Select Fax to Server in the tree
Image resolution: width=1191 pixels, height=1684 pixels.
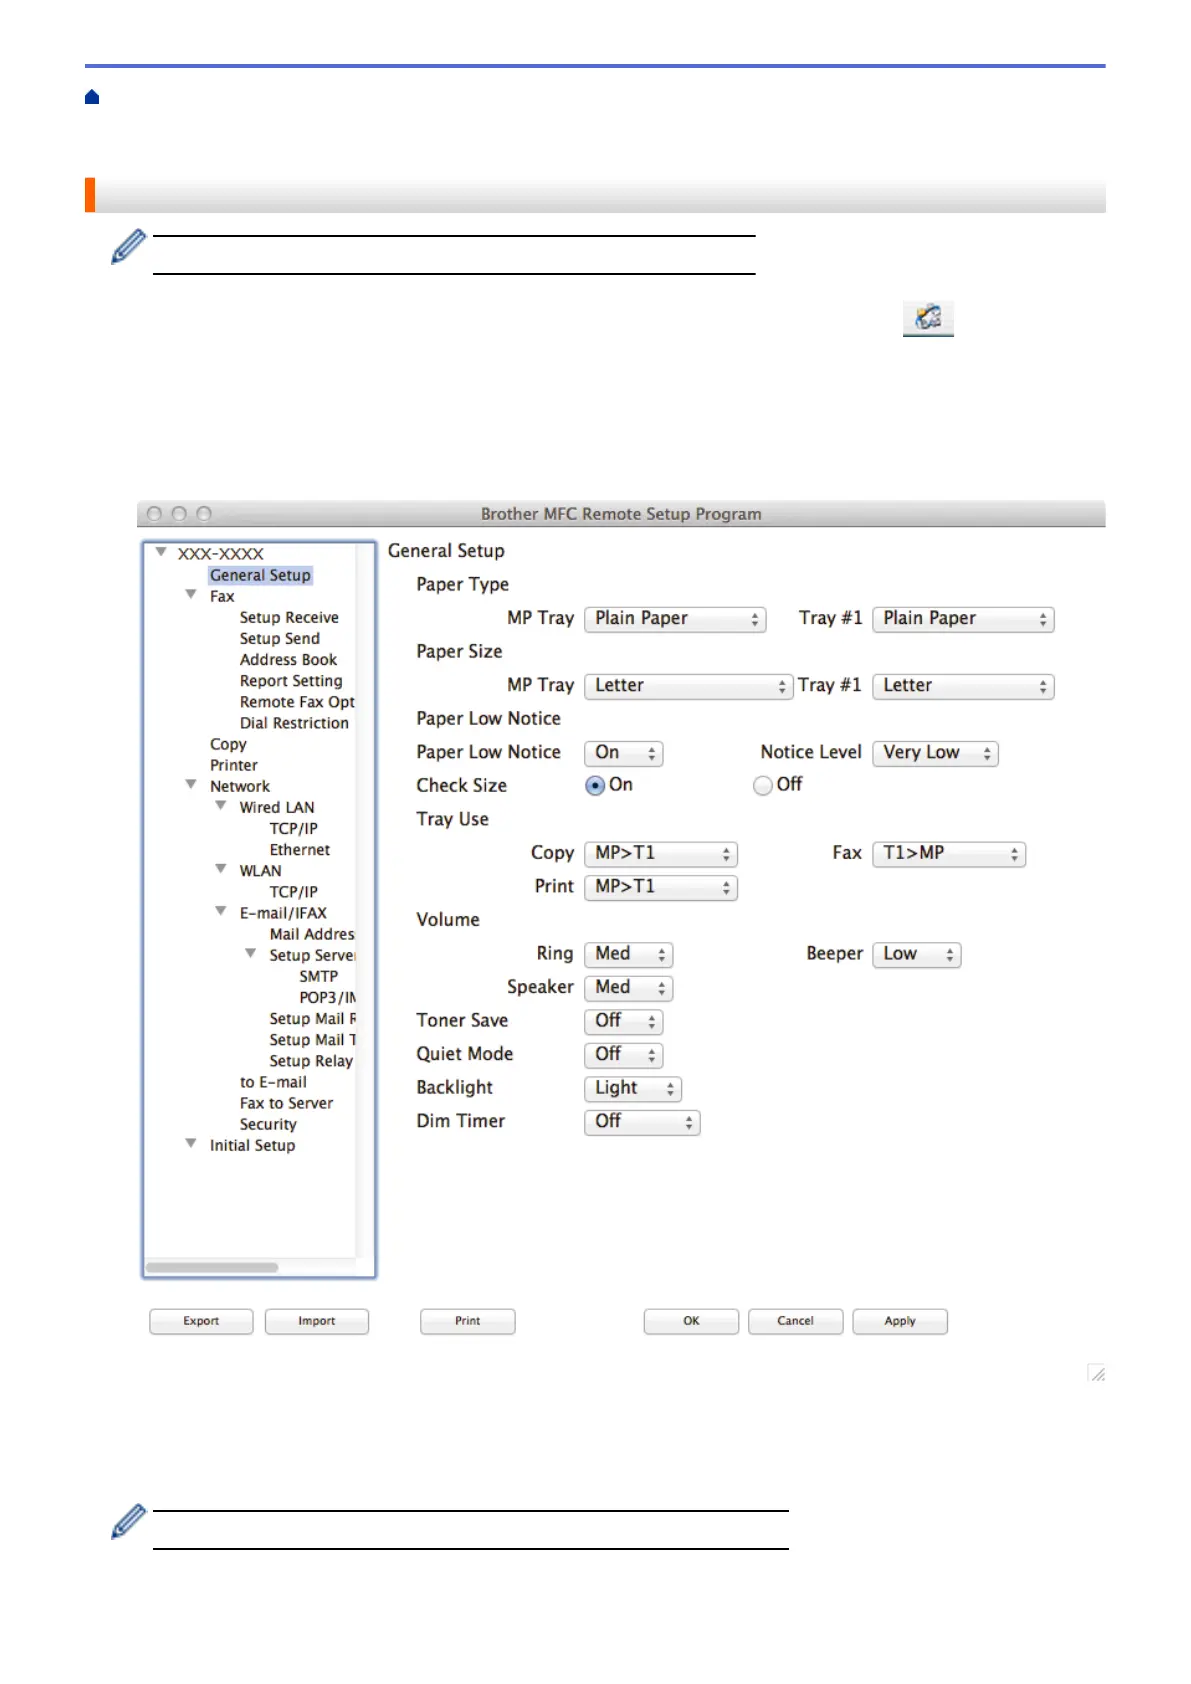click(286, 1103)
